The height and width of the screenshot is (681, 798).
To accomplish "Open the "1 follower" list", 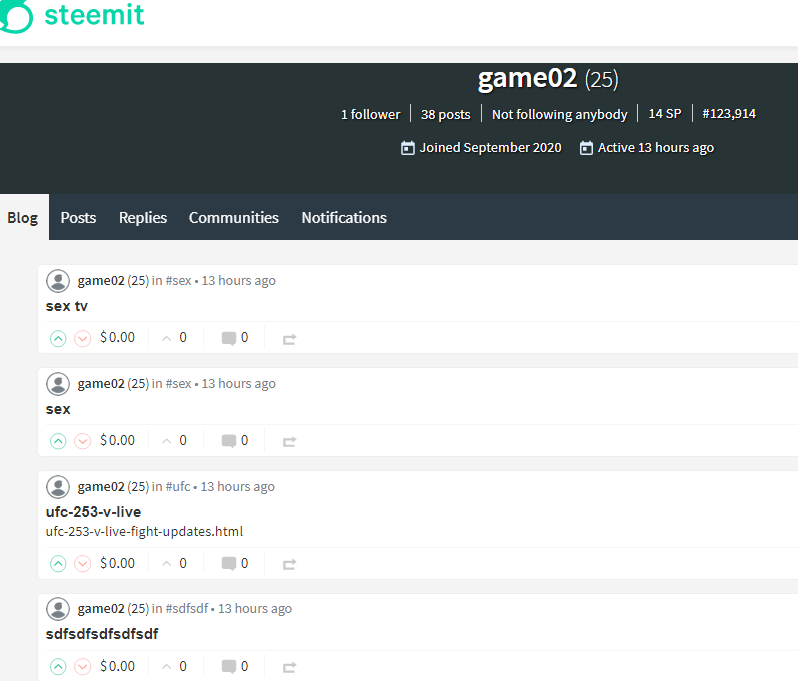I will click(370, 115).
